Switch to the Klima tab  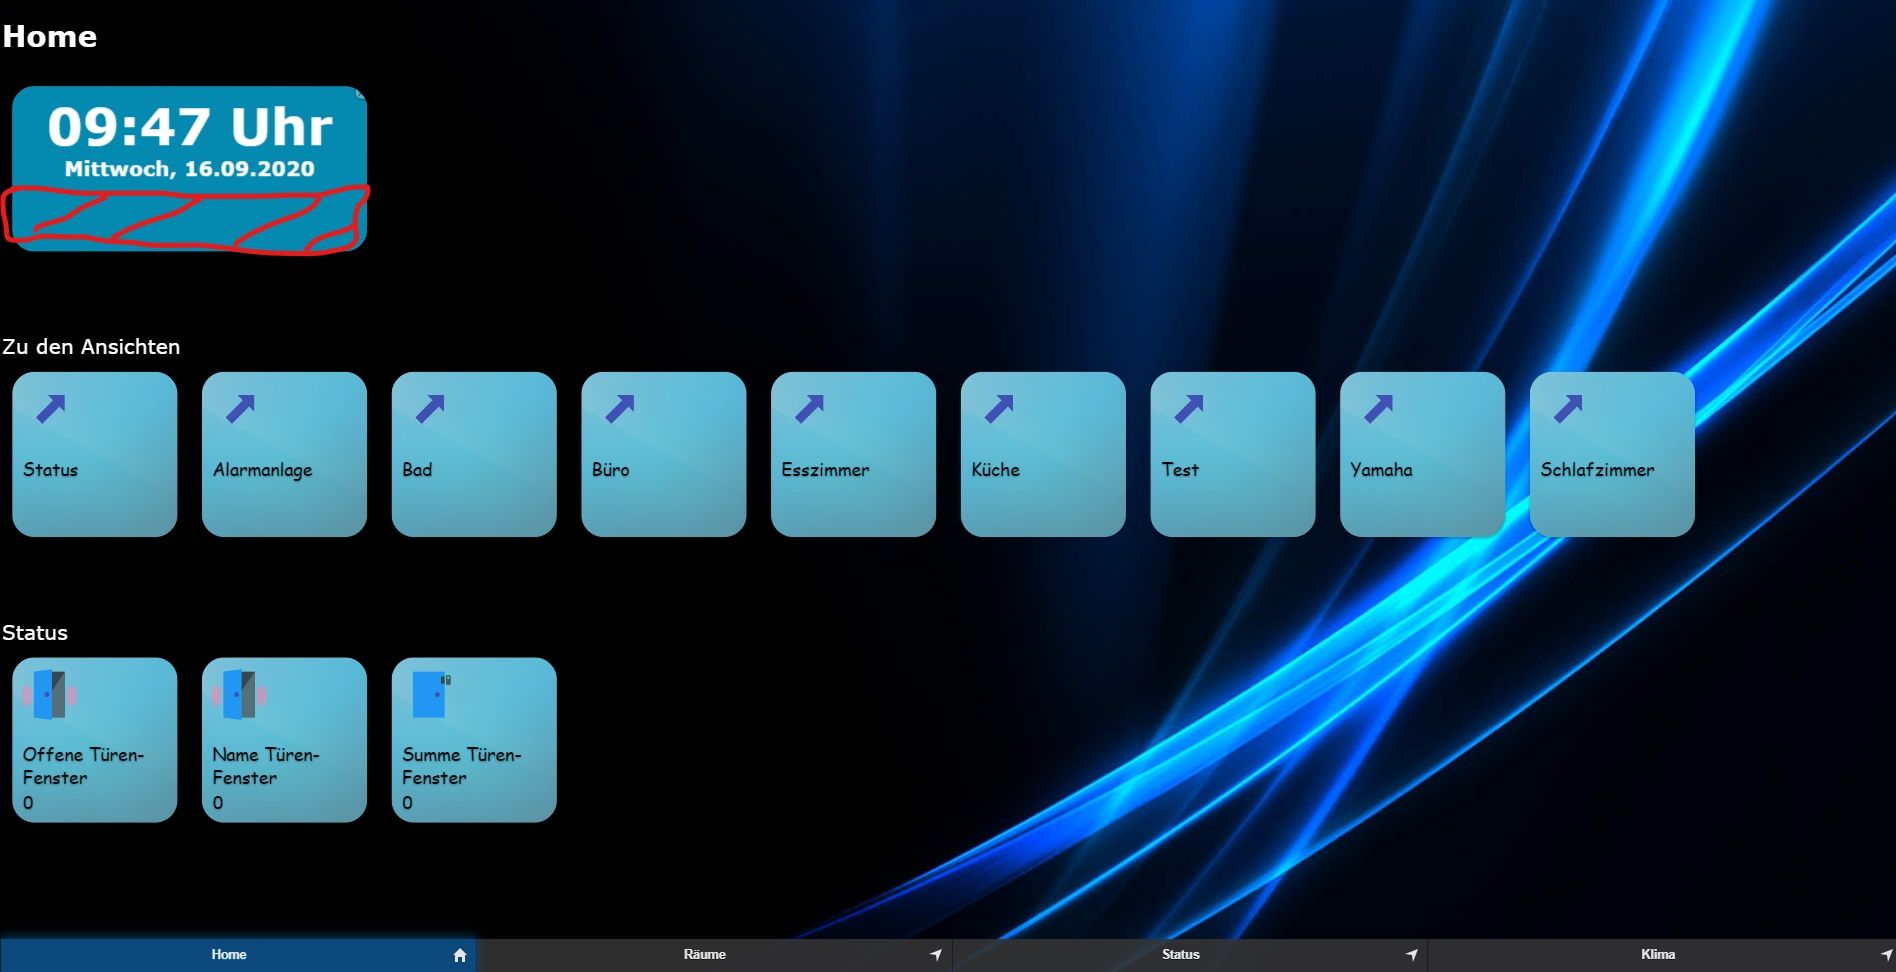tap(1662, 955)
